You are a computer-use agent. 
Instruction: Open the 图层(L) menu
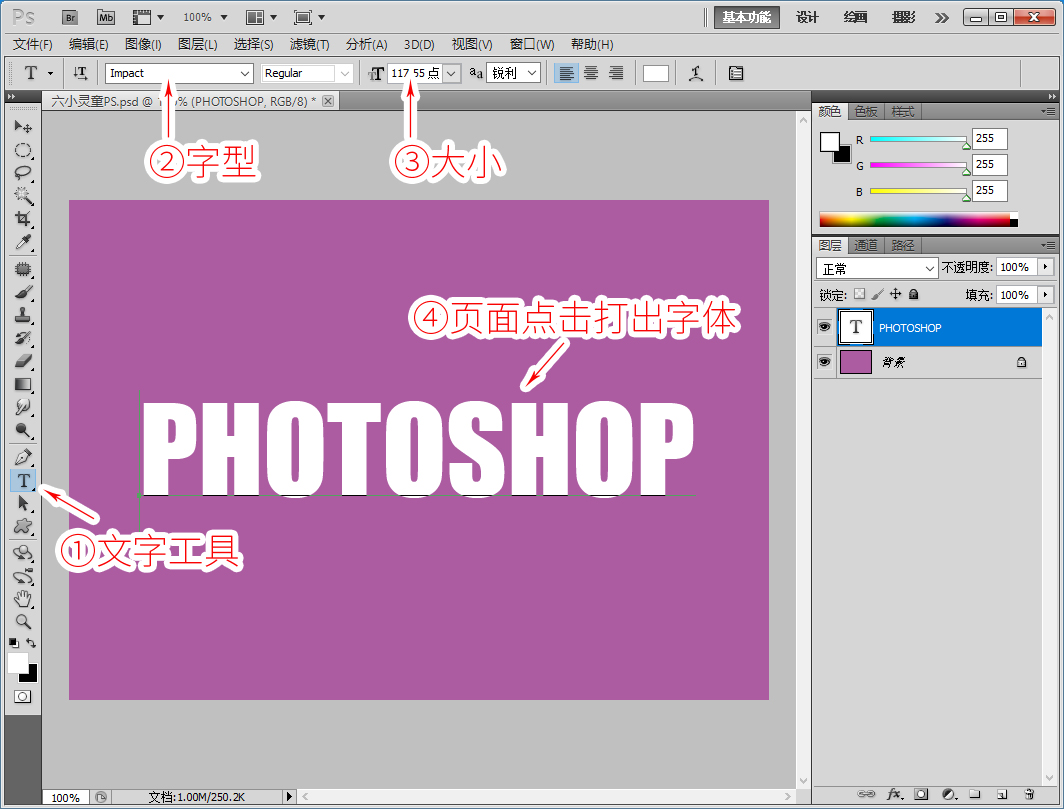point(197,44)
